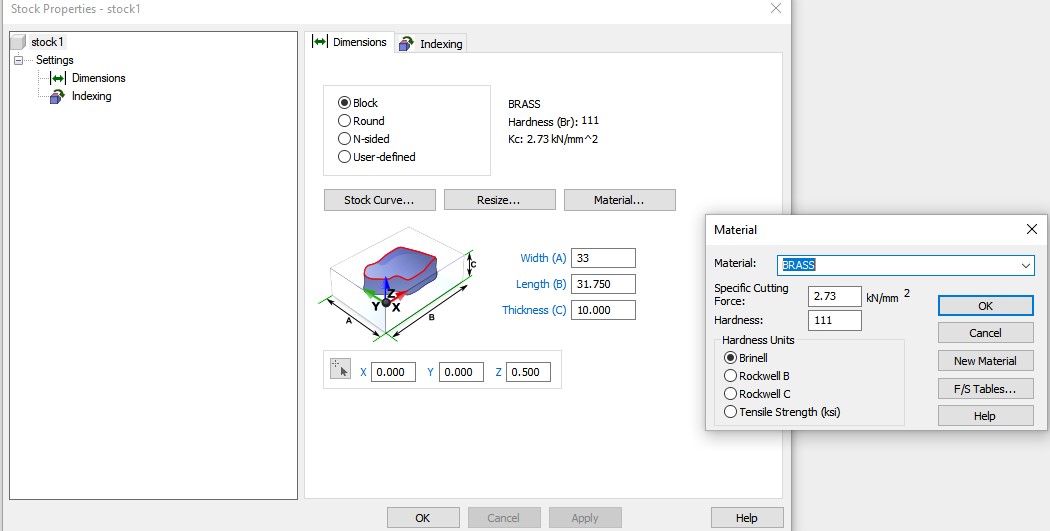Select Settings in the tree
Screen dimensions: 1050x531
click(54, 60)
